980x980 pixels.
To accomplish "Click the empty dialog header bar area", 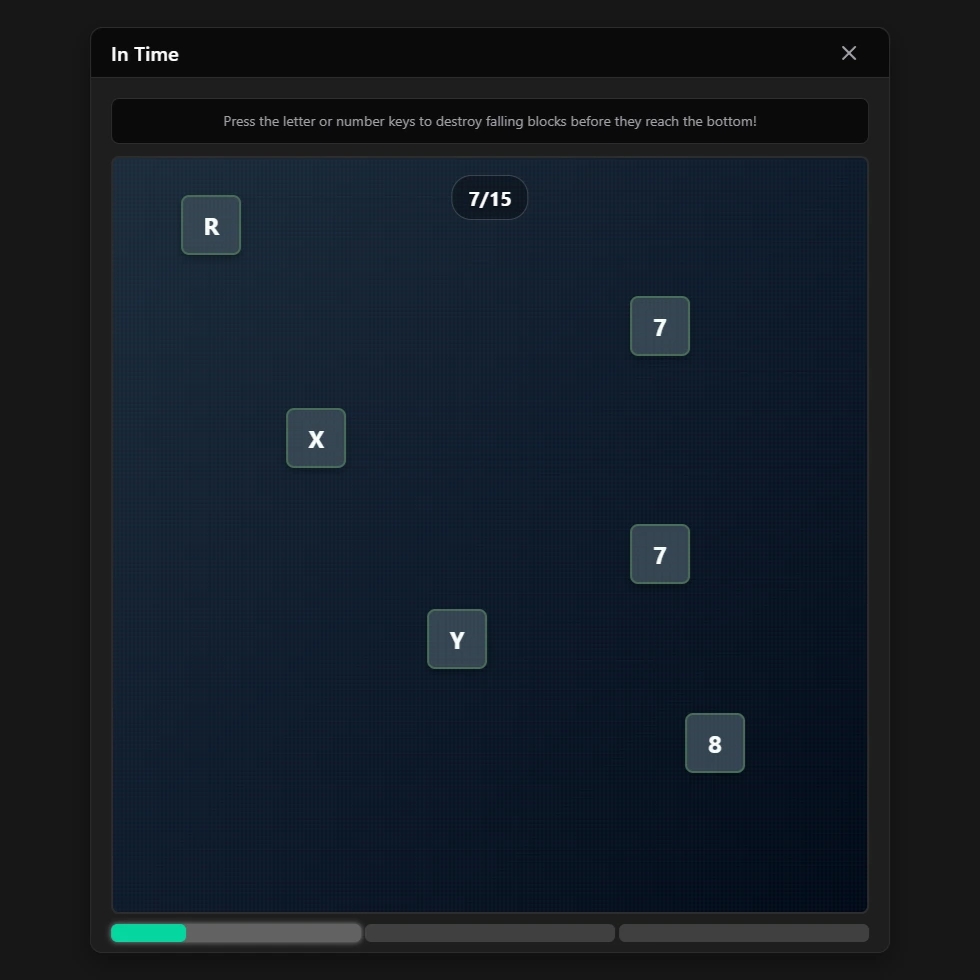I will click(500, 54).
